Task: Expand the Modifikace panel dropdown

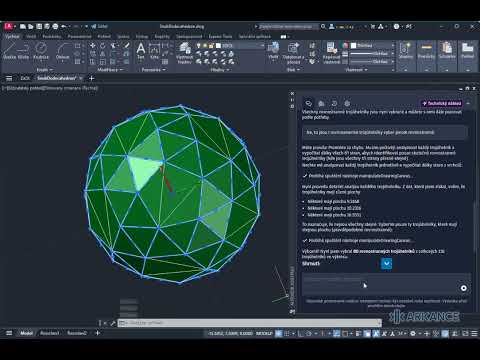Action: [110, 70]
